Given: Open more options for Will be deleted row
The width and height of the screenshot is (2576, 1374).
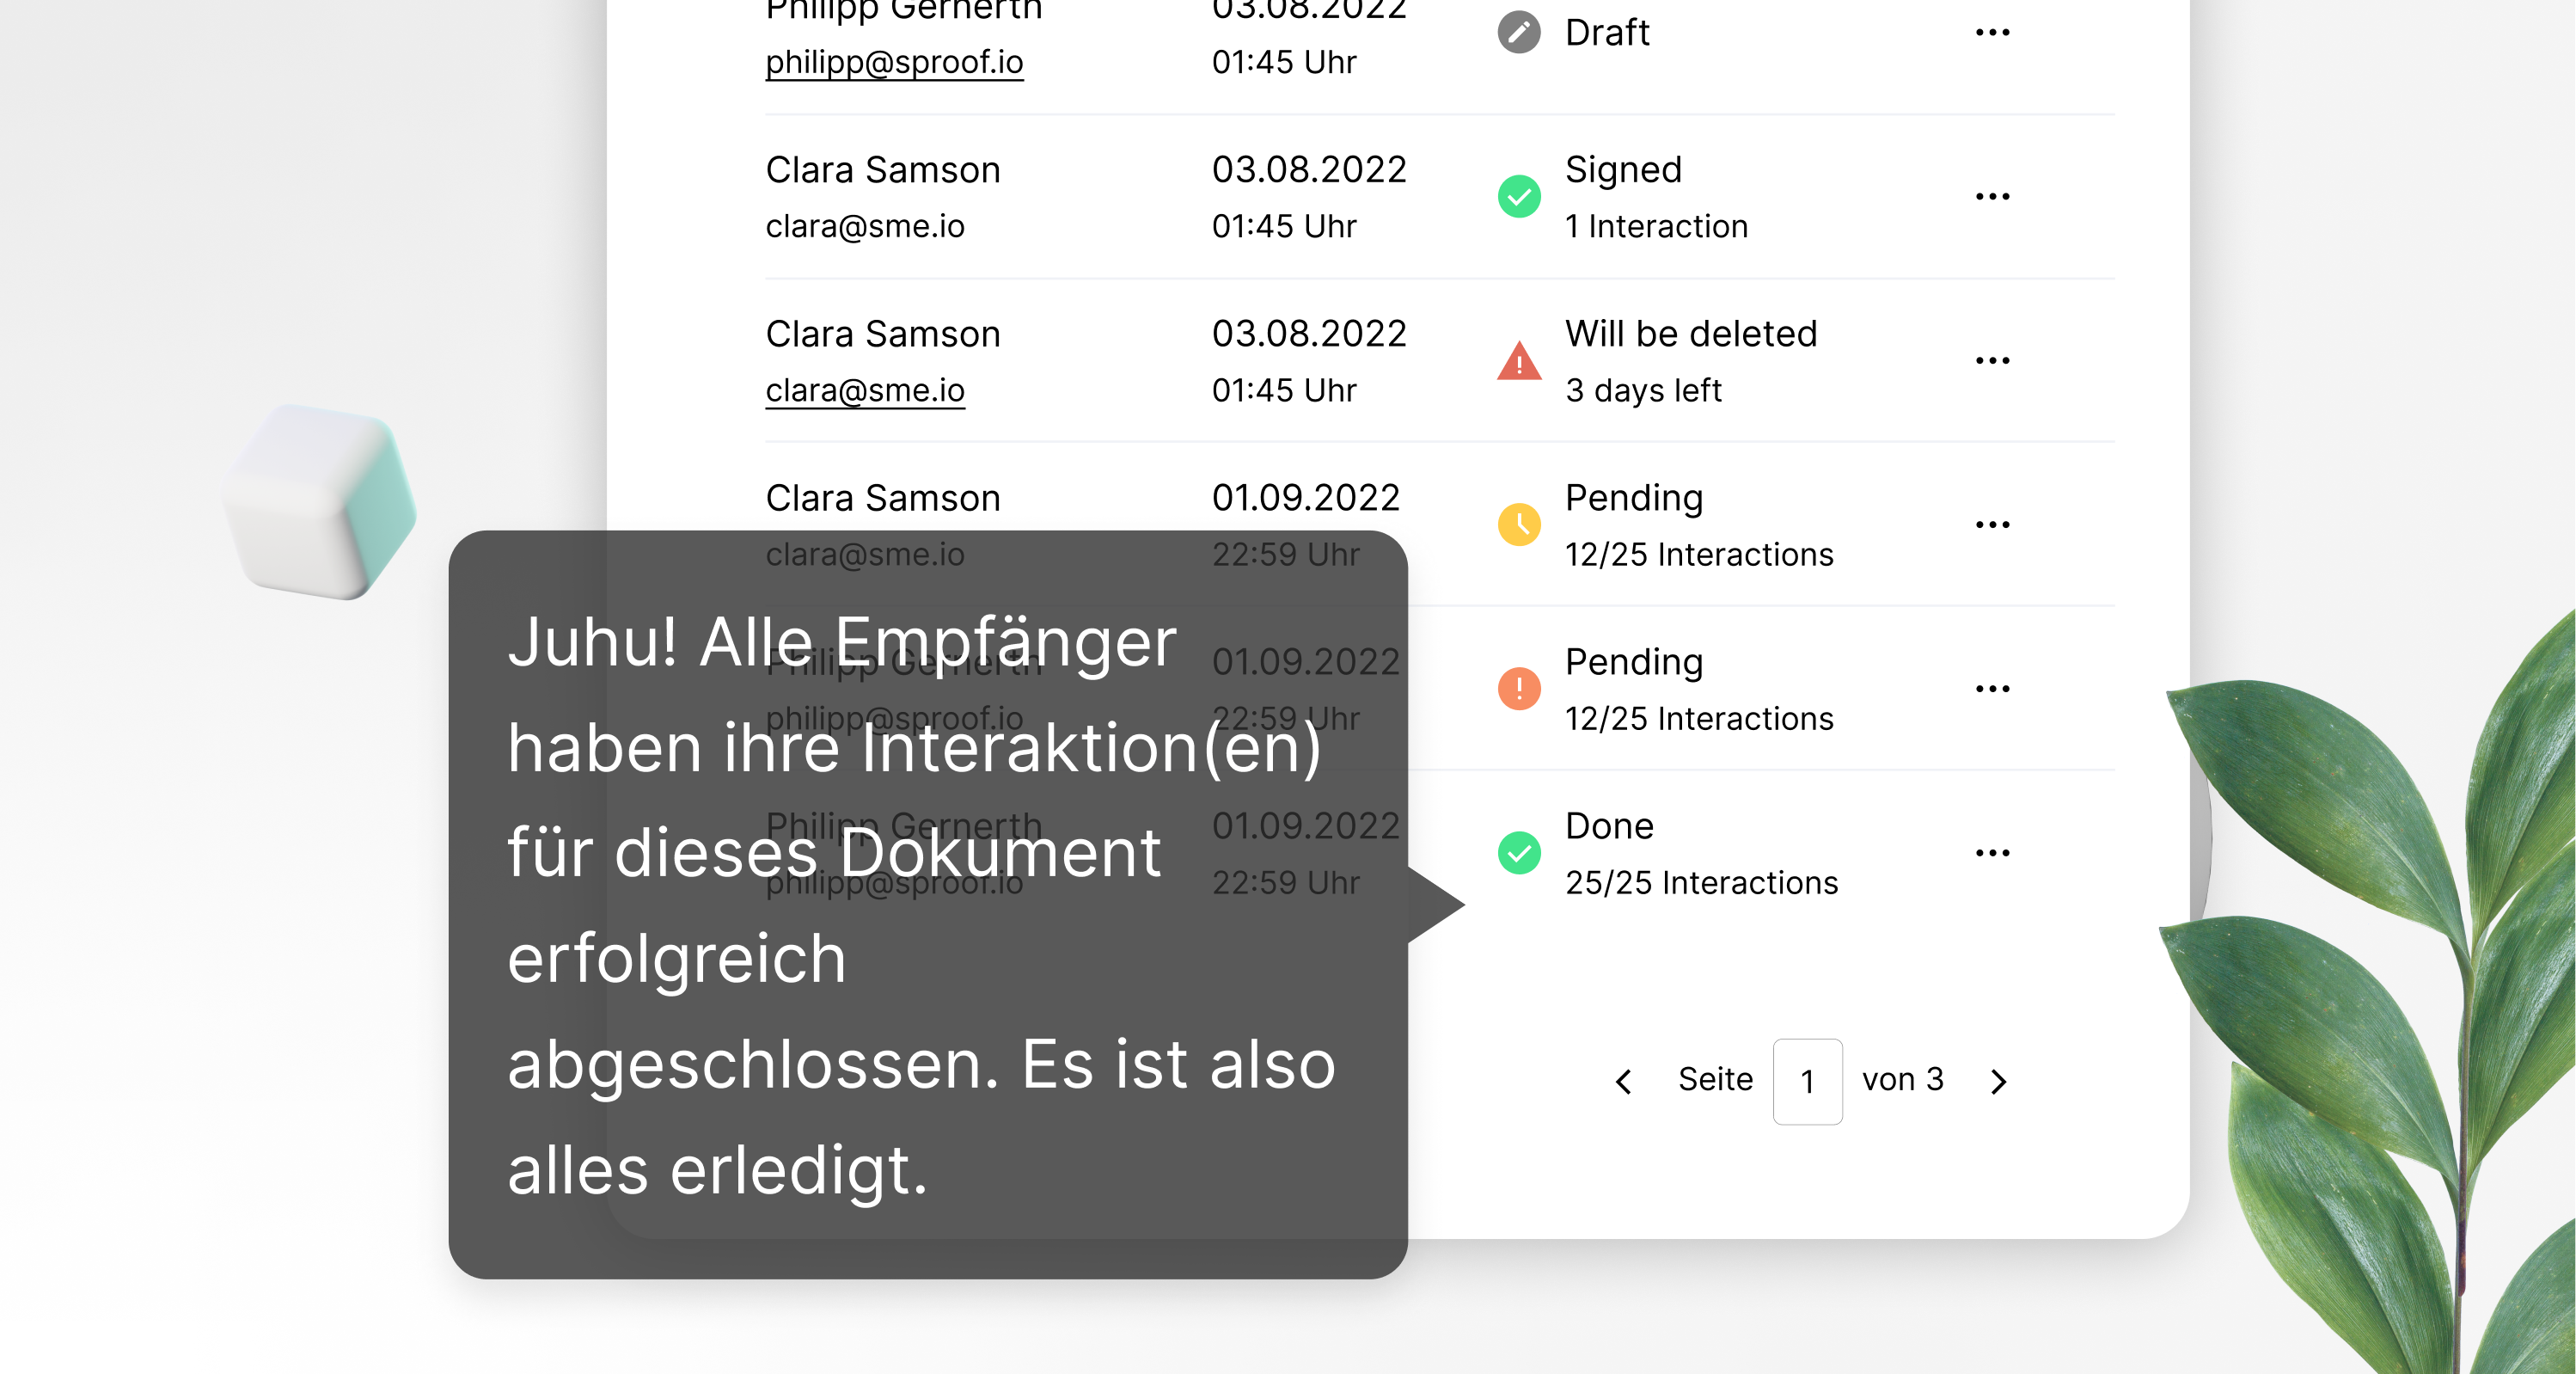Looking at the screenshot, I should pos(1992,361).
